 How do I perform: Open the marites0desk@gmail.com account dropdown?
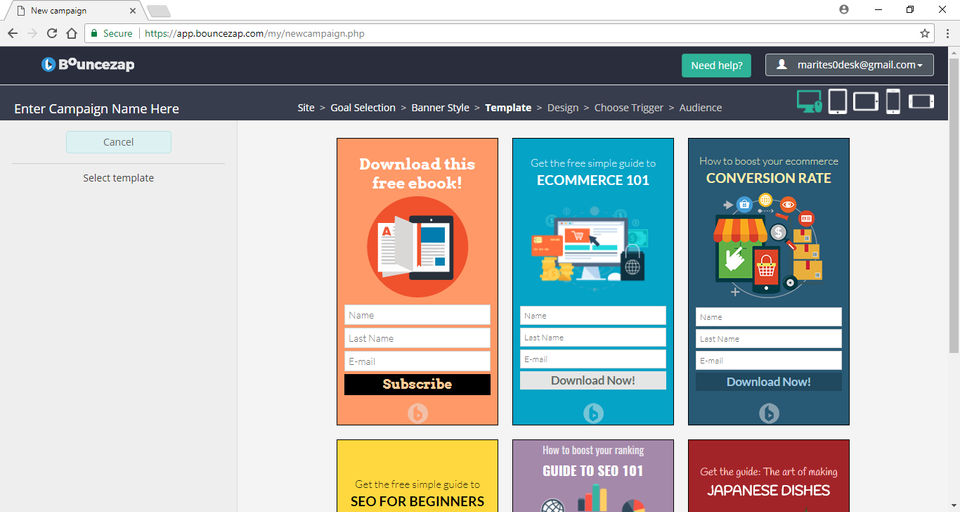(x=849, y=65)
